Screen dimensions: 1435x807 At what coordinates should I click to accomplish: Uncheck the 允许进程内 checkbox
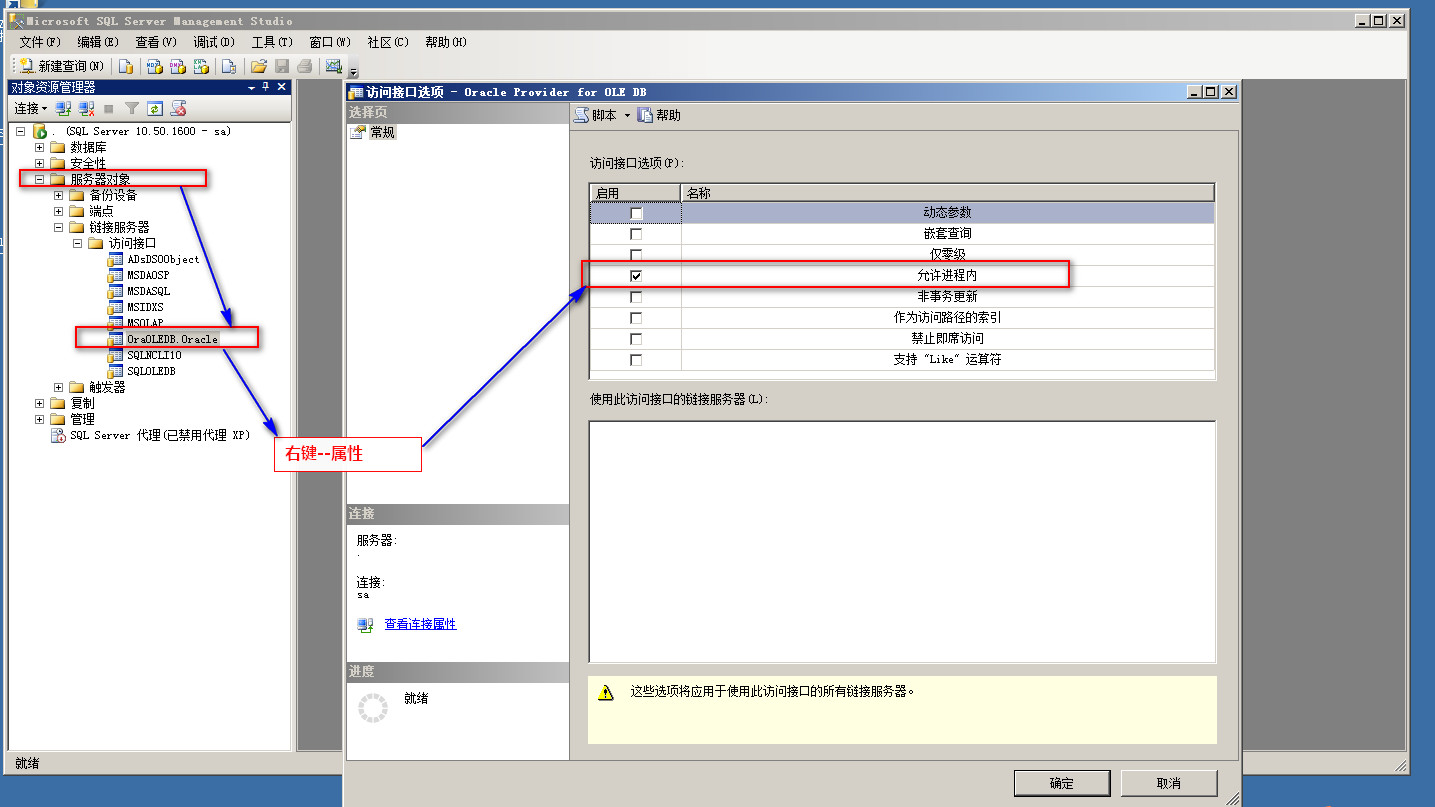636,275
